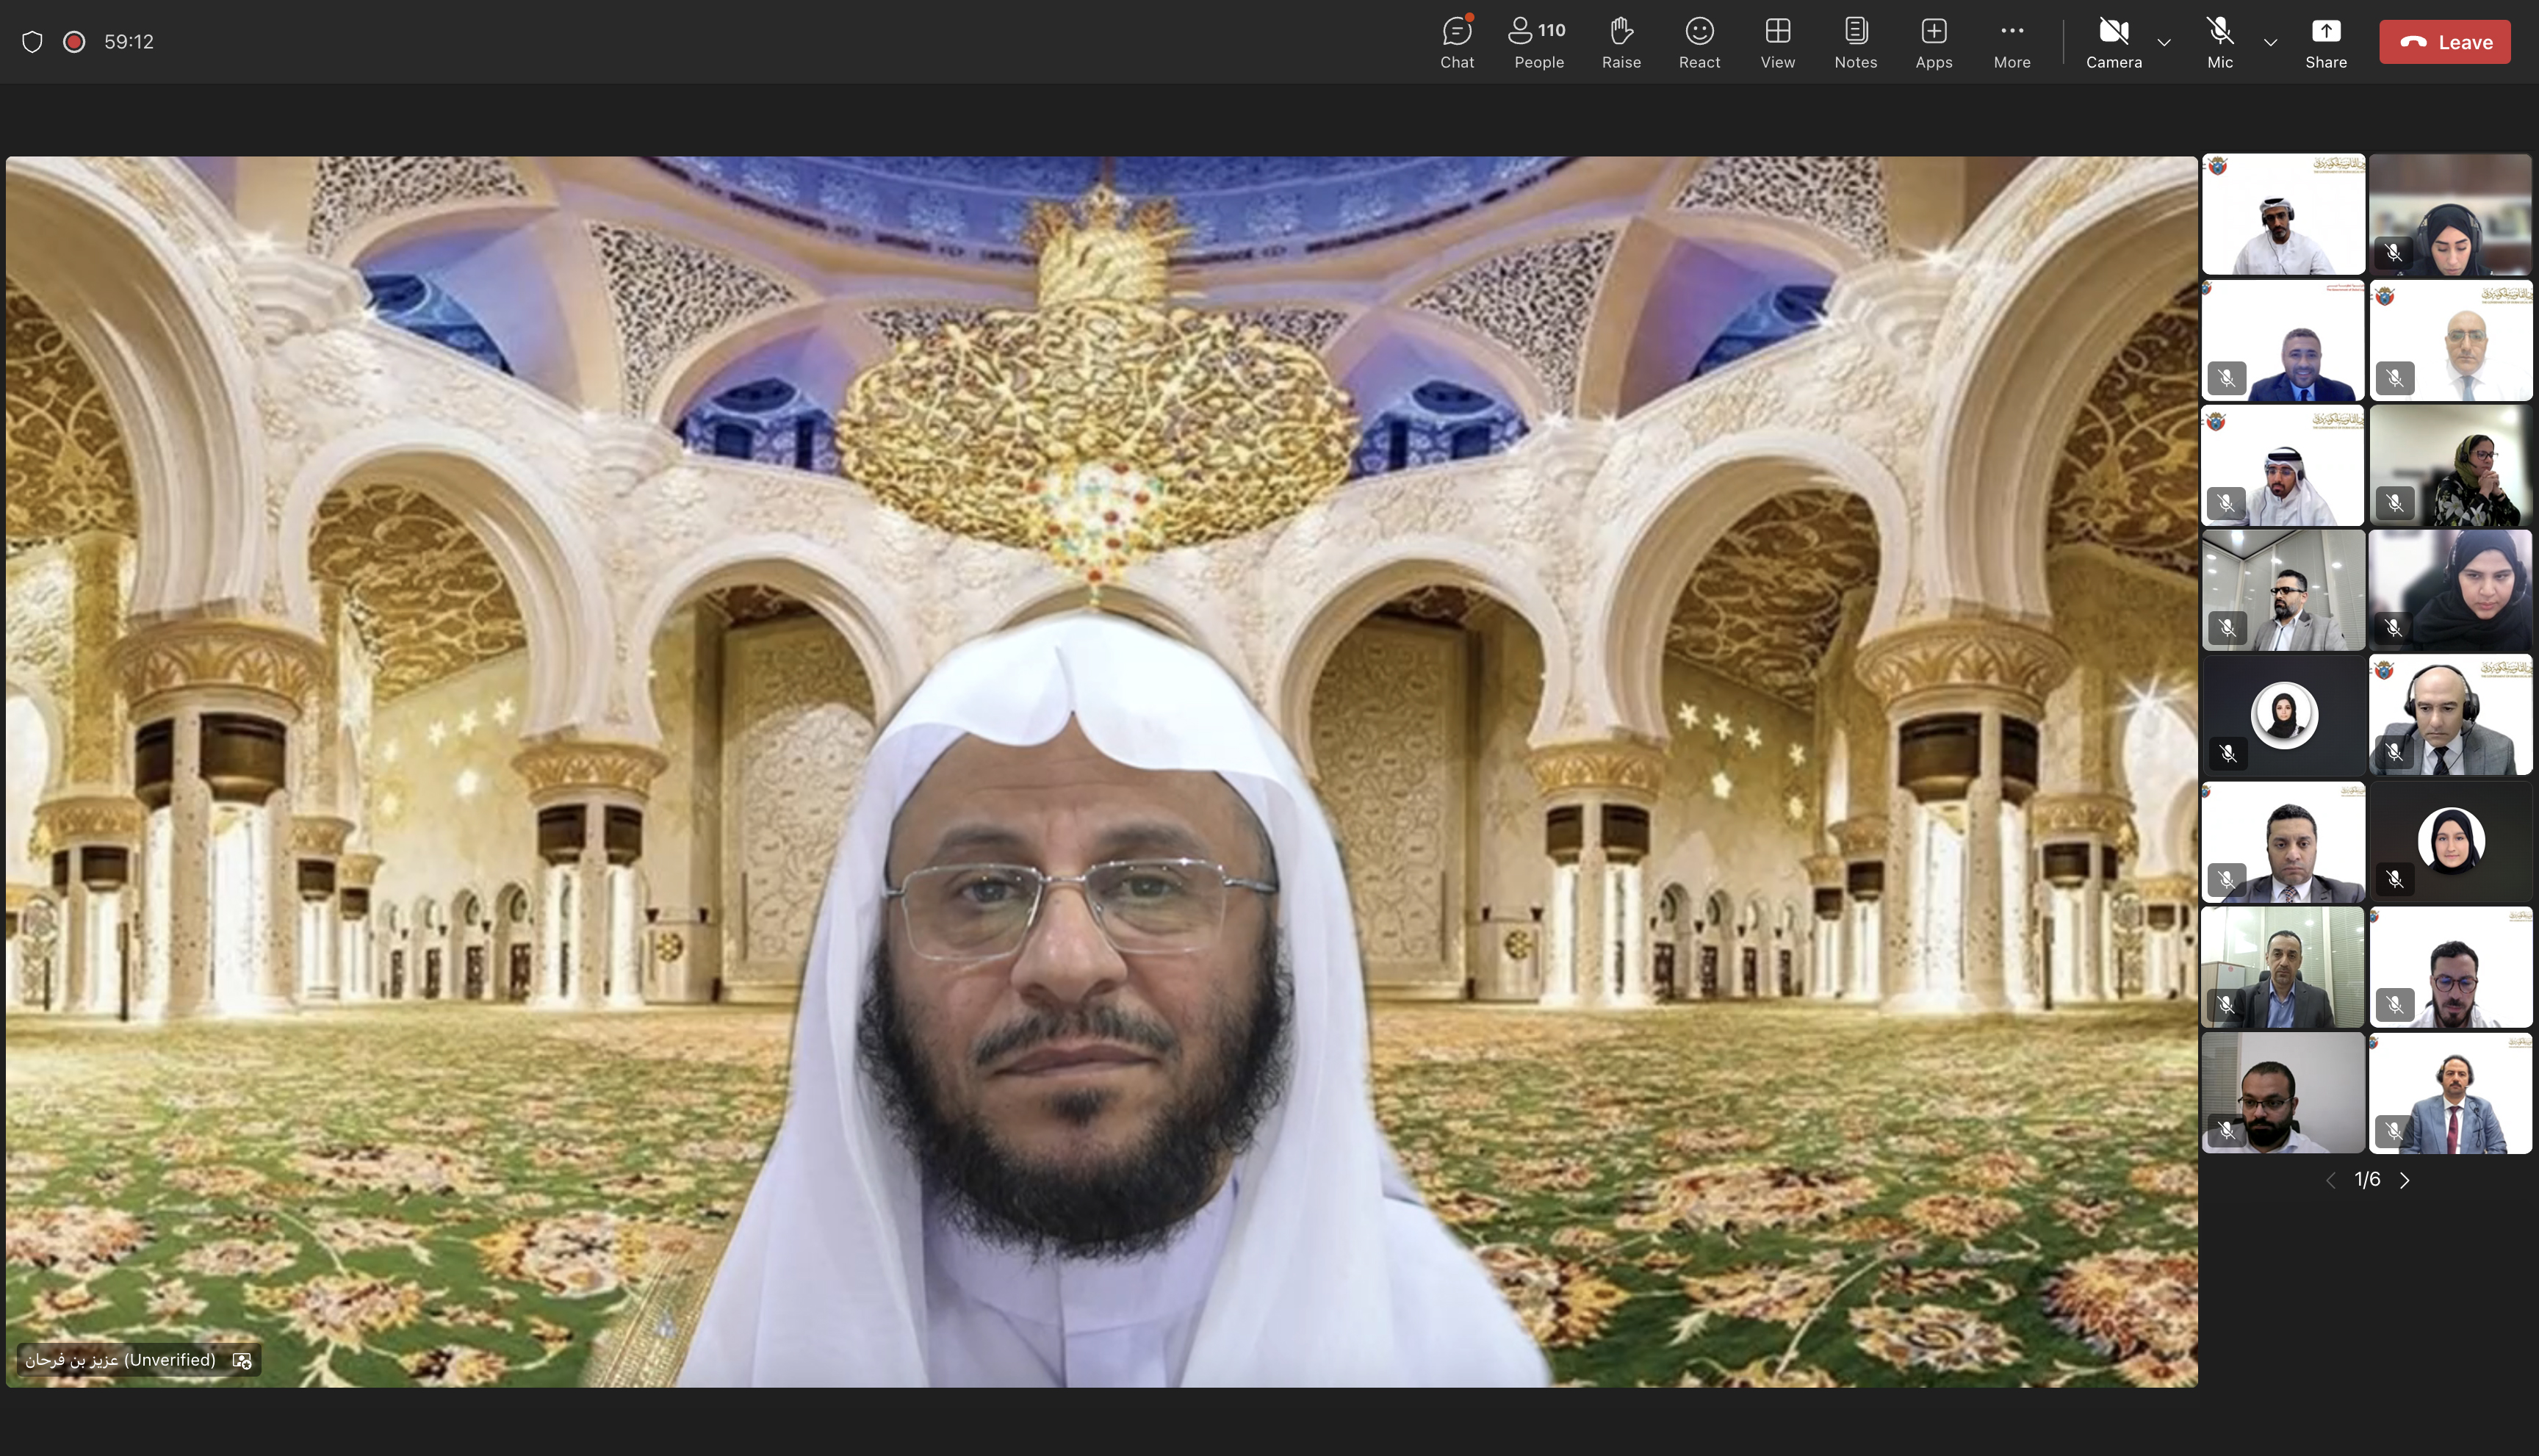The image size is (2539, 1456).
Task: Click the shield security icon
Action: (x=32, y=41)
